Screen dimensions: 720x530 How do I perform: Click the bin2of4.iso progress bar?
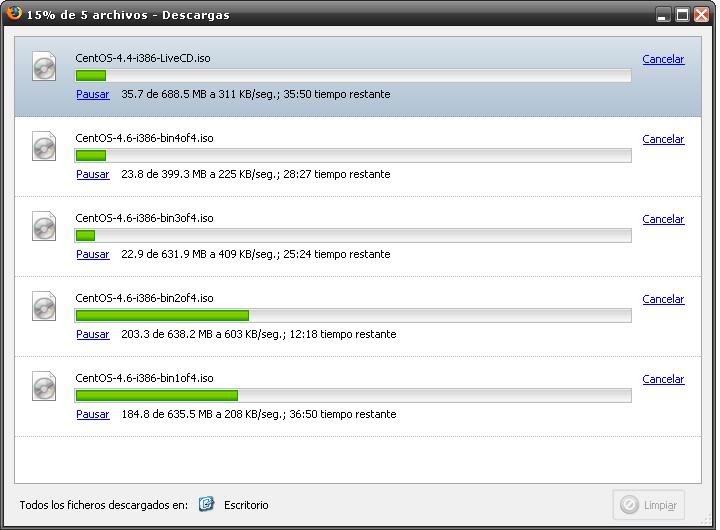pos(353,316)
